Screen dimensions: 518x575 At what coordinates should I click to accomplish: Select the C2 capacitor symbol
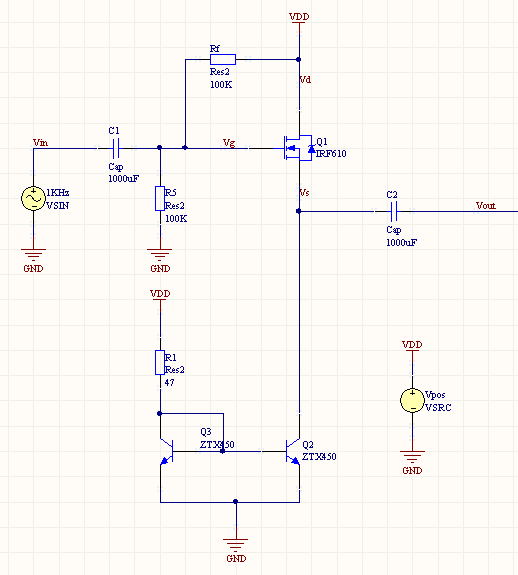(394, 211)
